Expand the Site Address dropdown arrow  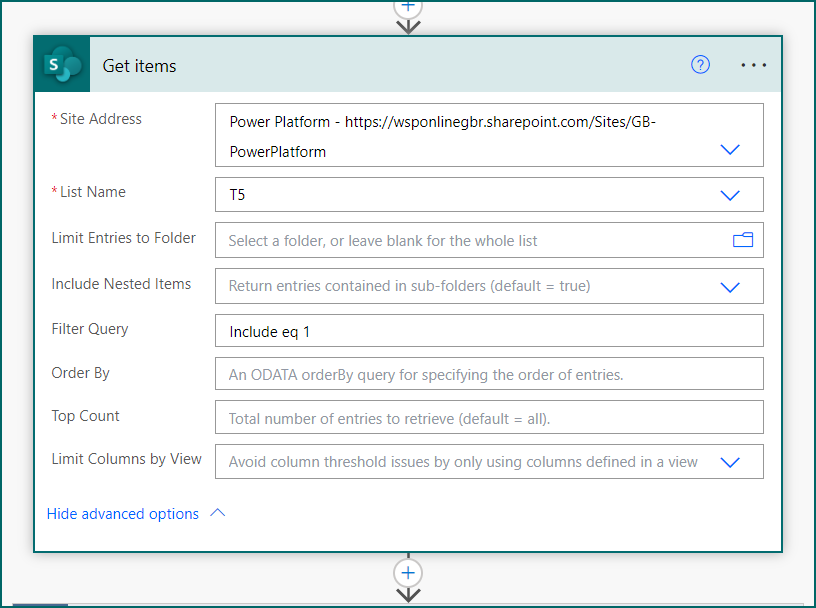(x=730, y=149)
